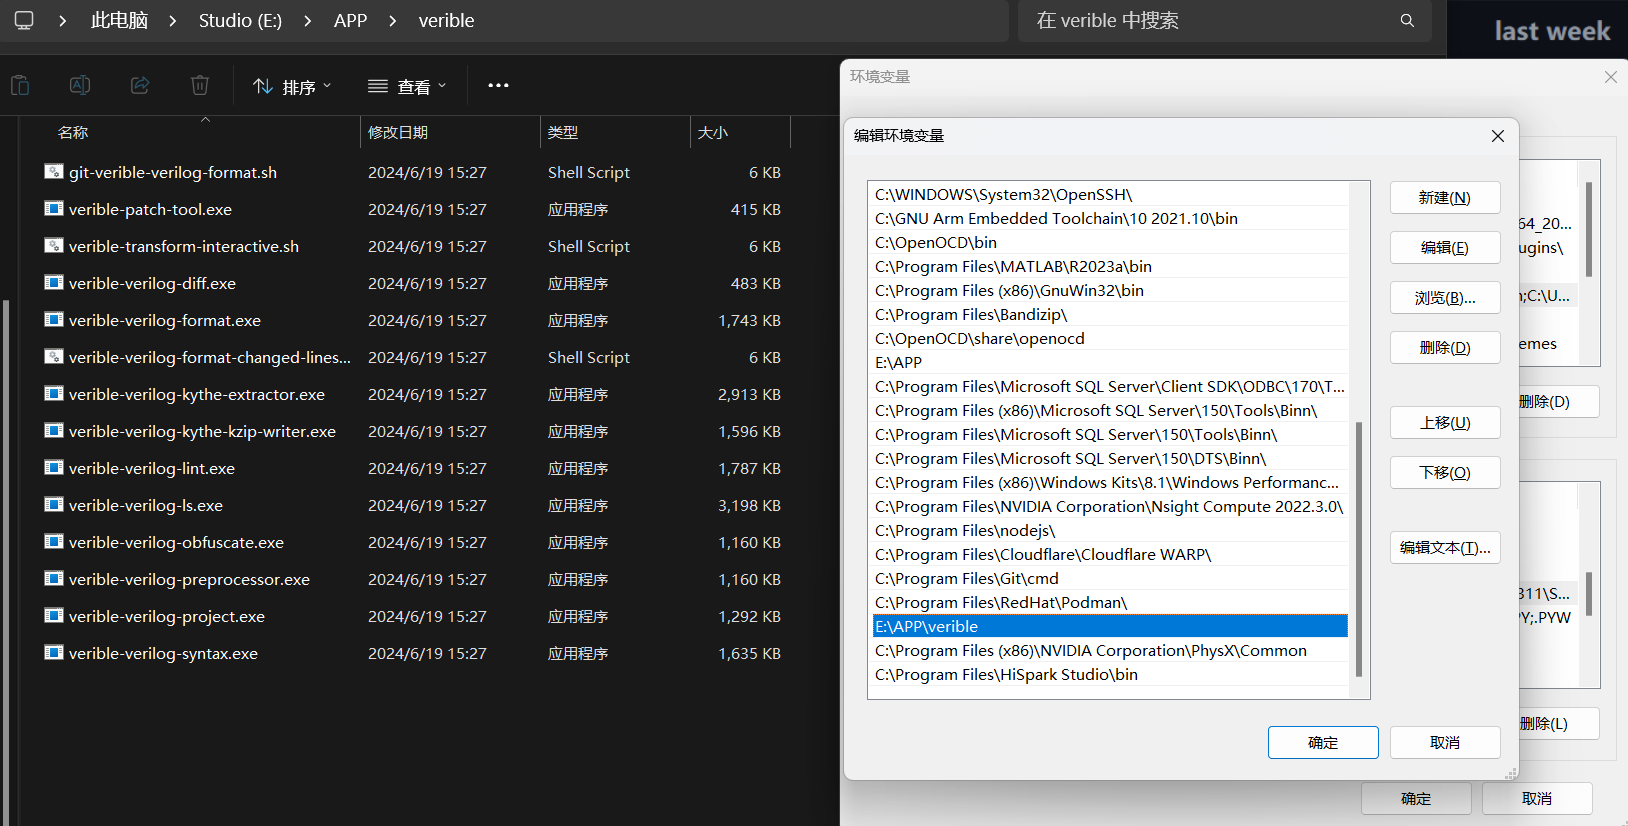Click 删除(D) button in edit dialog
The height and width of the screenshot is (826, 1628).
tap(1445, 348)
